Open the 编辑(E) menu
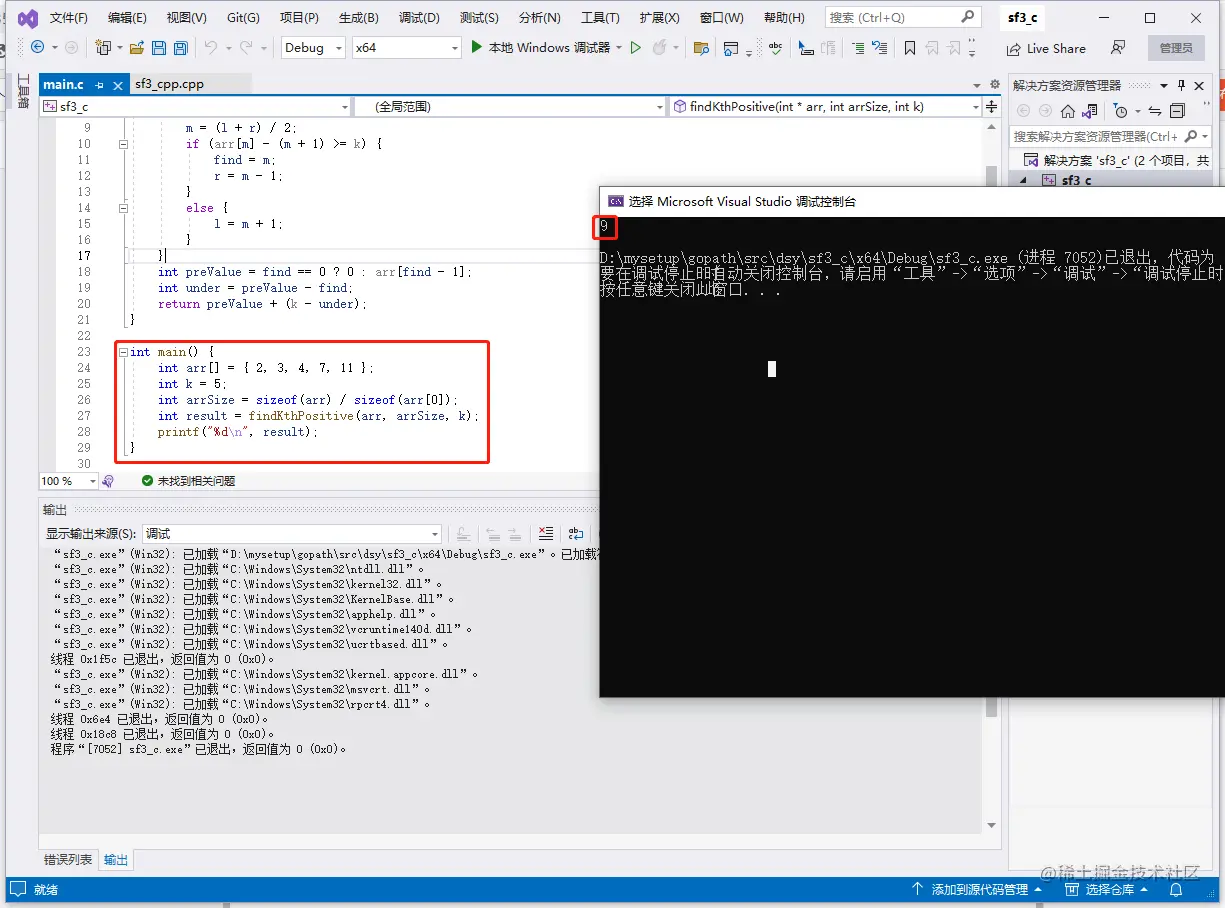1225x908 pixels. pyautogui.click(x=127, y=18)
